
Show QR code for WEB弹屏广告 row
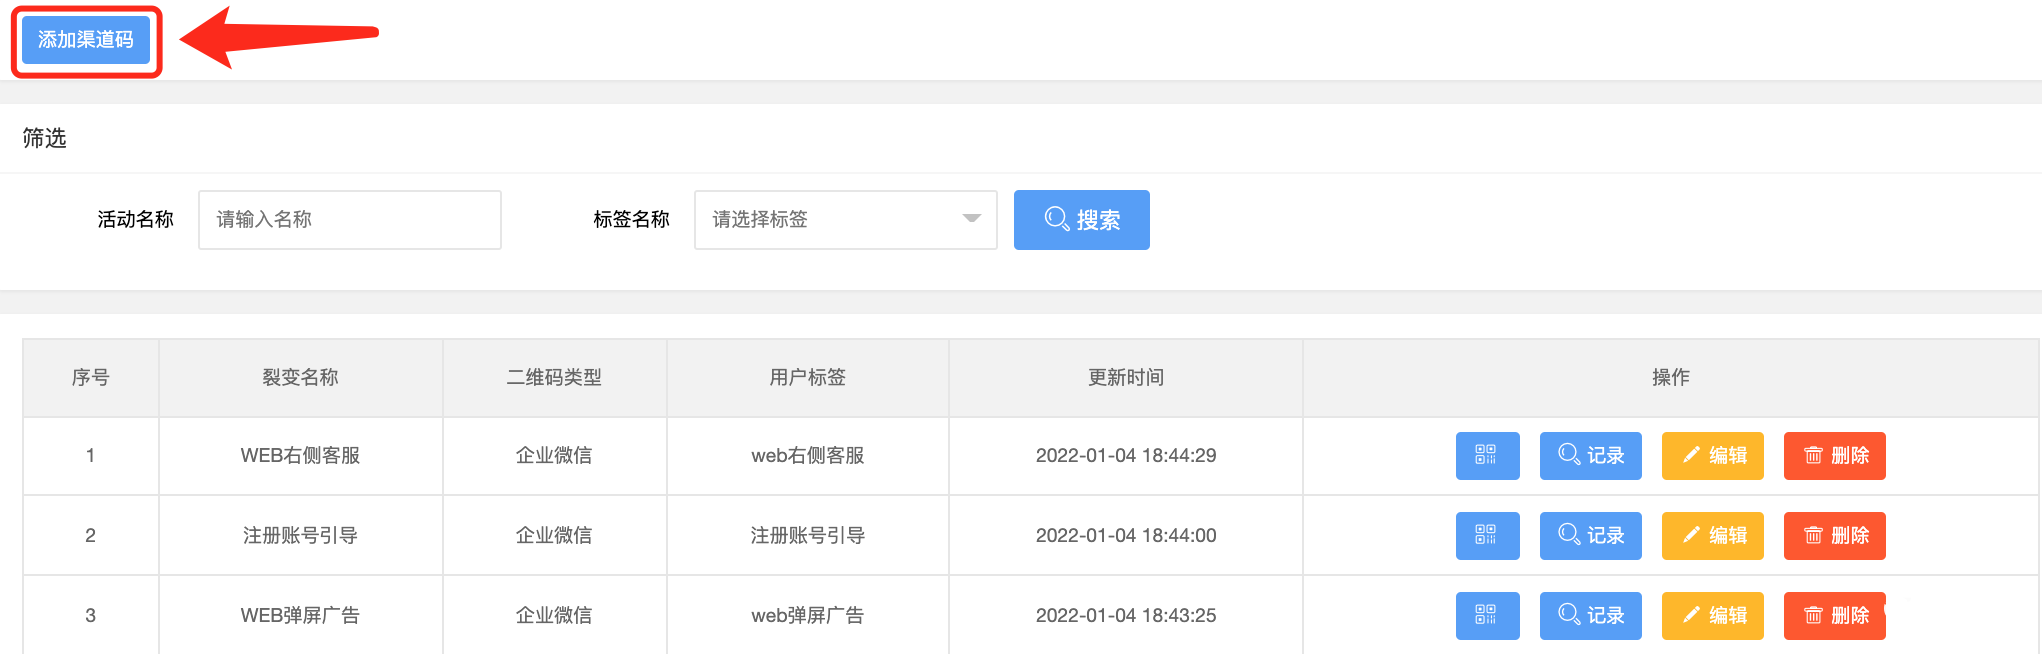1487,616
